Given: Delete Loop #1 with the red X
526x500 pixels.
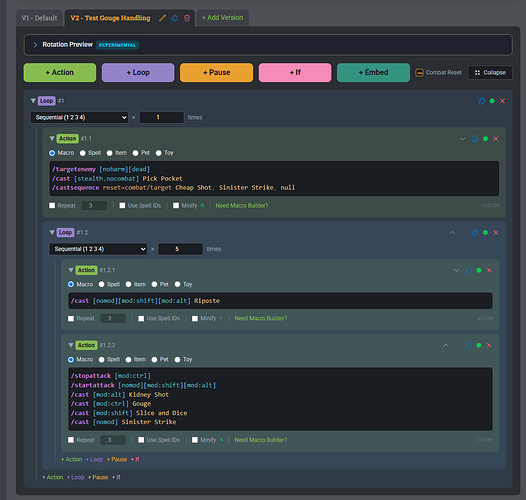Looking at the screenshot, I should coord(503,101).
